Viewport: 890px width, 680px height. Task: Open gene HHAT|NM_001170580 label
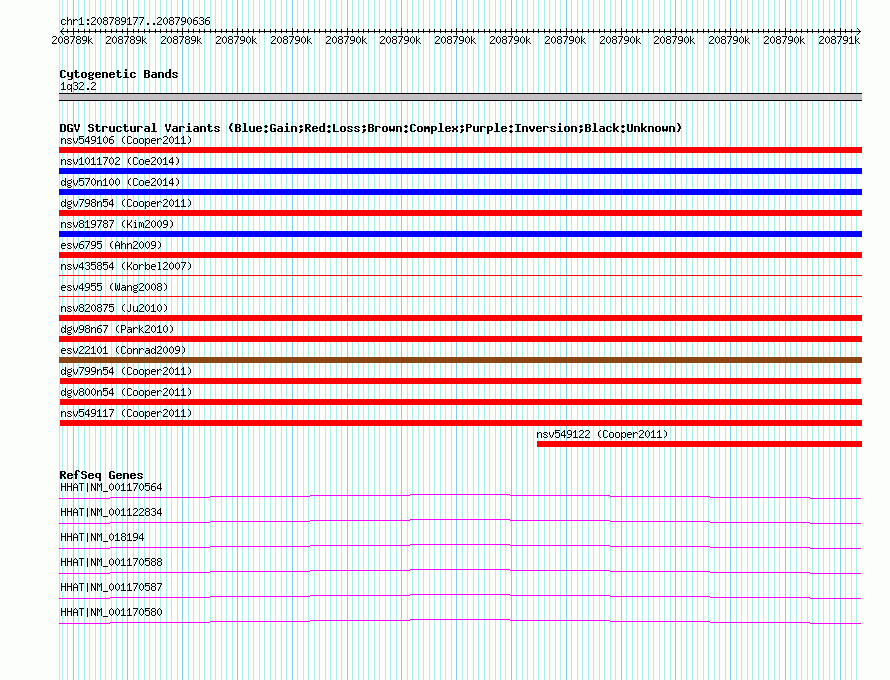[111, 612]
